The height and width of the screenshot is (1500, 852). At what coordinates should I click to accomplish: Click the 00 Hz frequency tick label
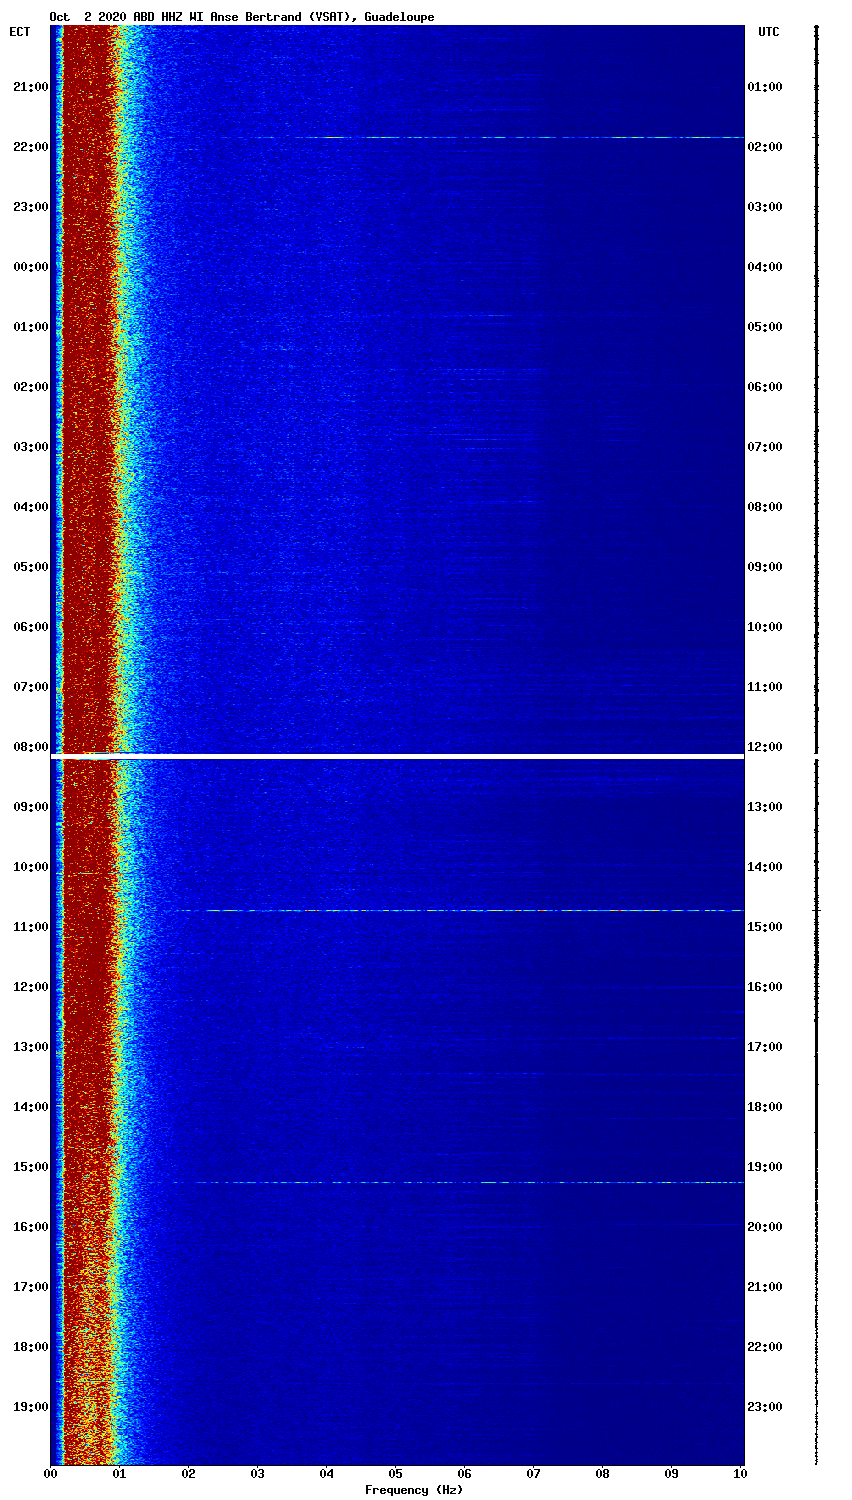click(x=51, y=1474)
